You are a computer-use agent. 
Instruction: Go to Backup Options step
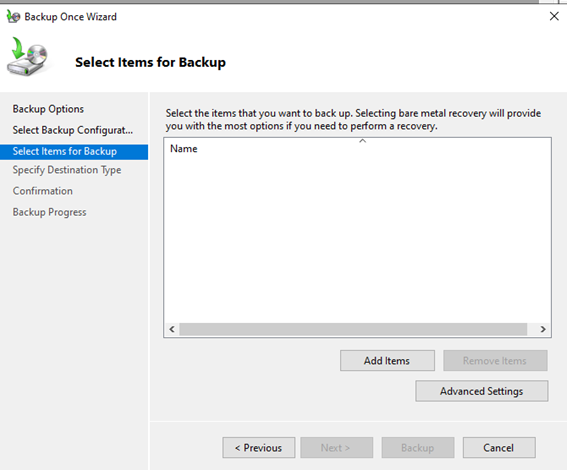48,109
